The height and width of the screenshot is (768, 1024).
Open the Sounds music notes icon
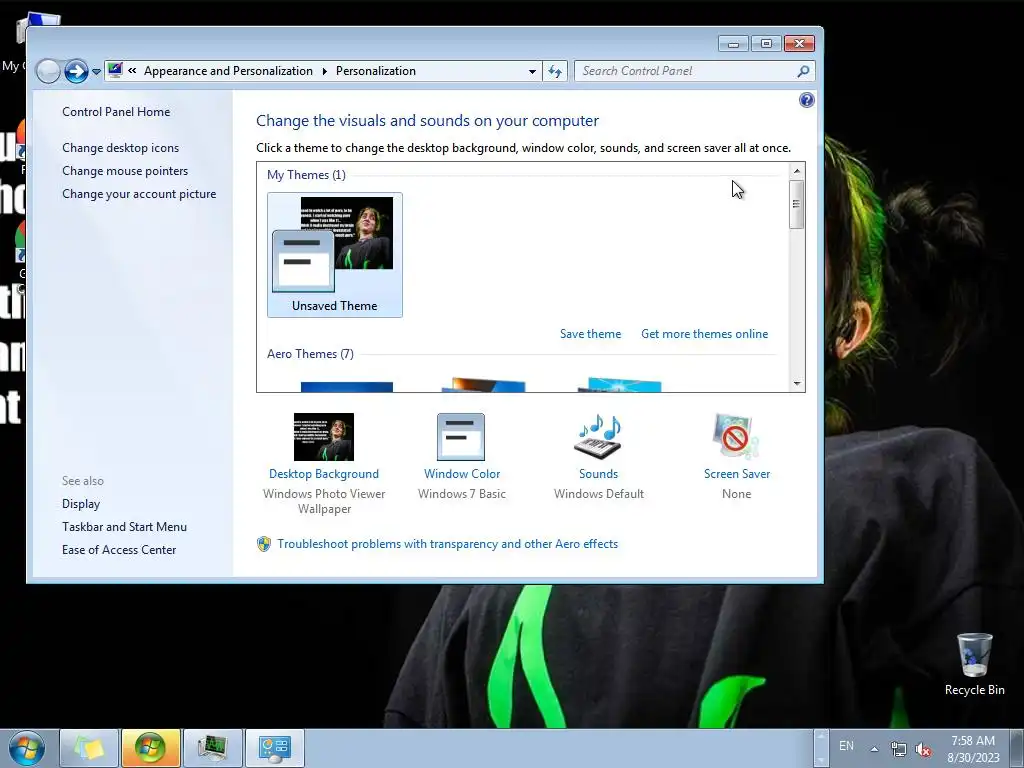point(598,437)
